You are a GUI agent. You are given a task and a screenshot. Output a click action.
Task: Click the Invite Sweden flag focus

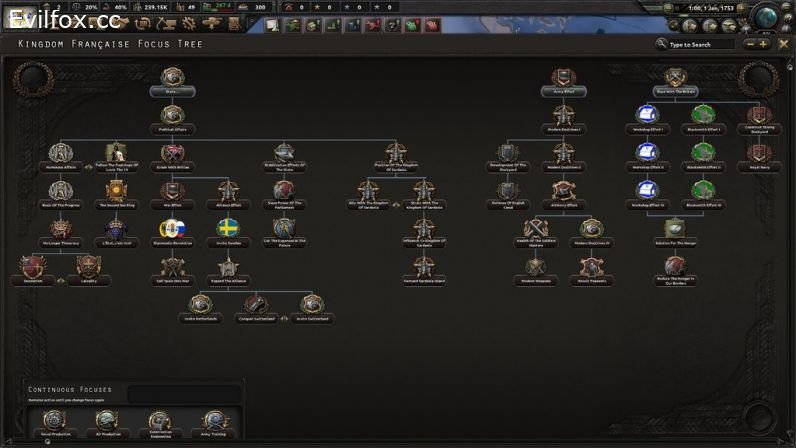(227, 229)
